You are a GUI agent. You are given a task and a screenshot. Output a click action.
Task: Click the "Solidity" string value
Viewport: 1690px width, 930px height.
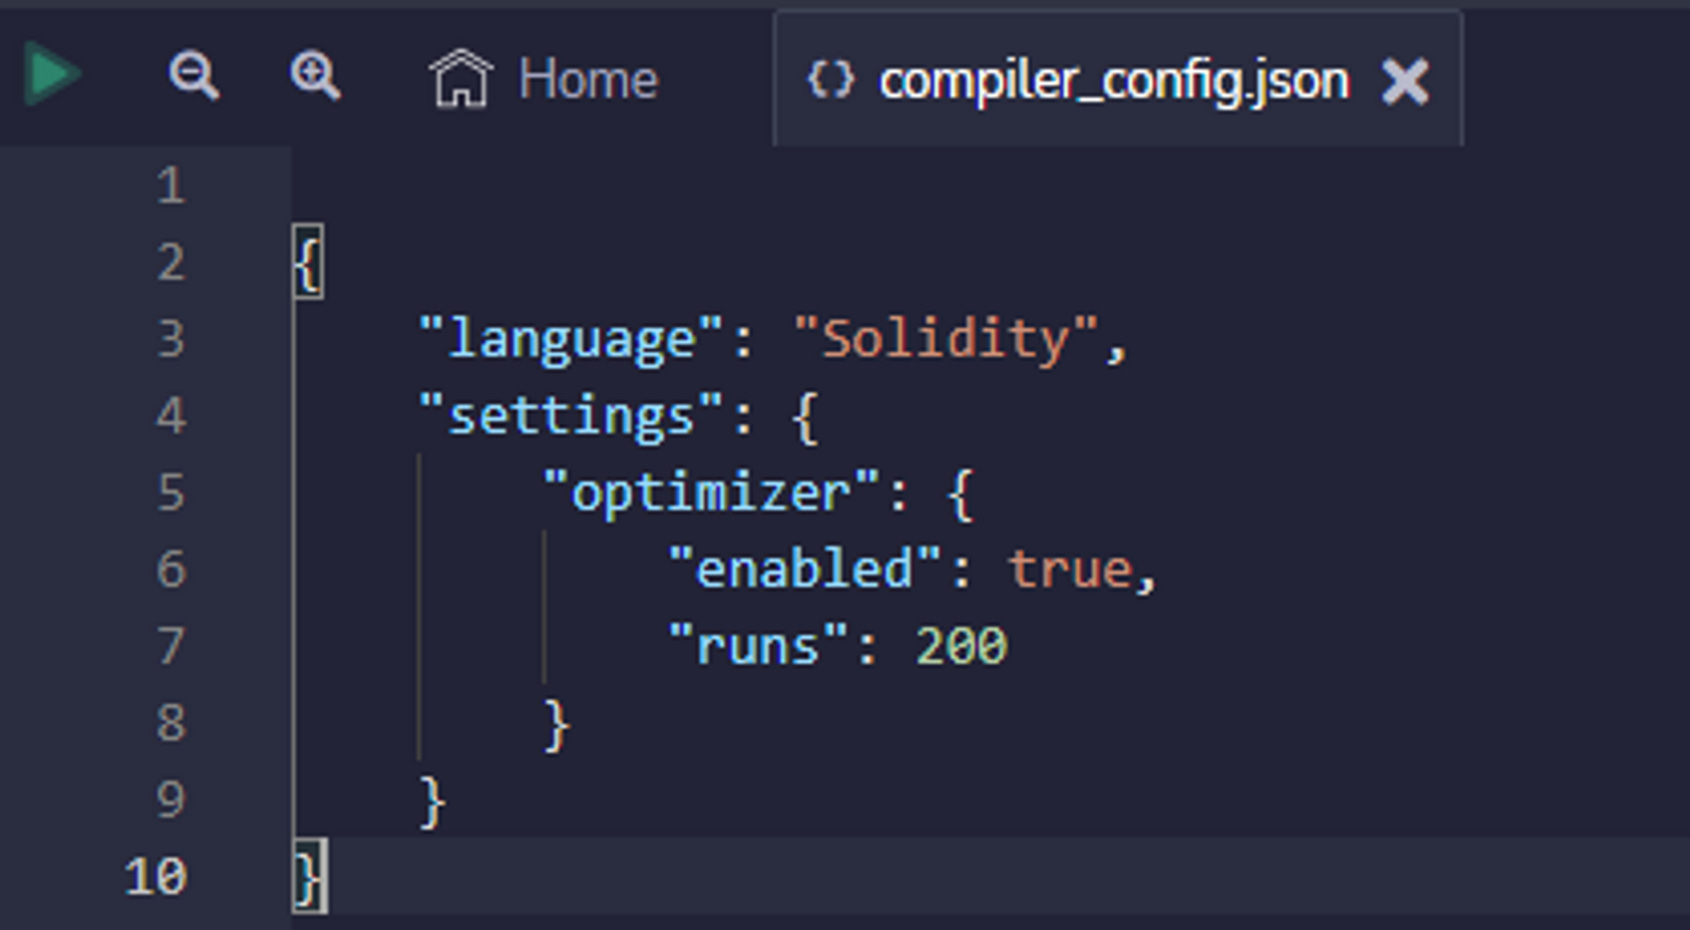[x=946, y=339]
